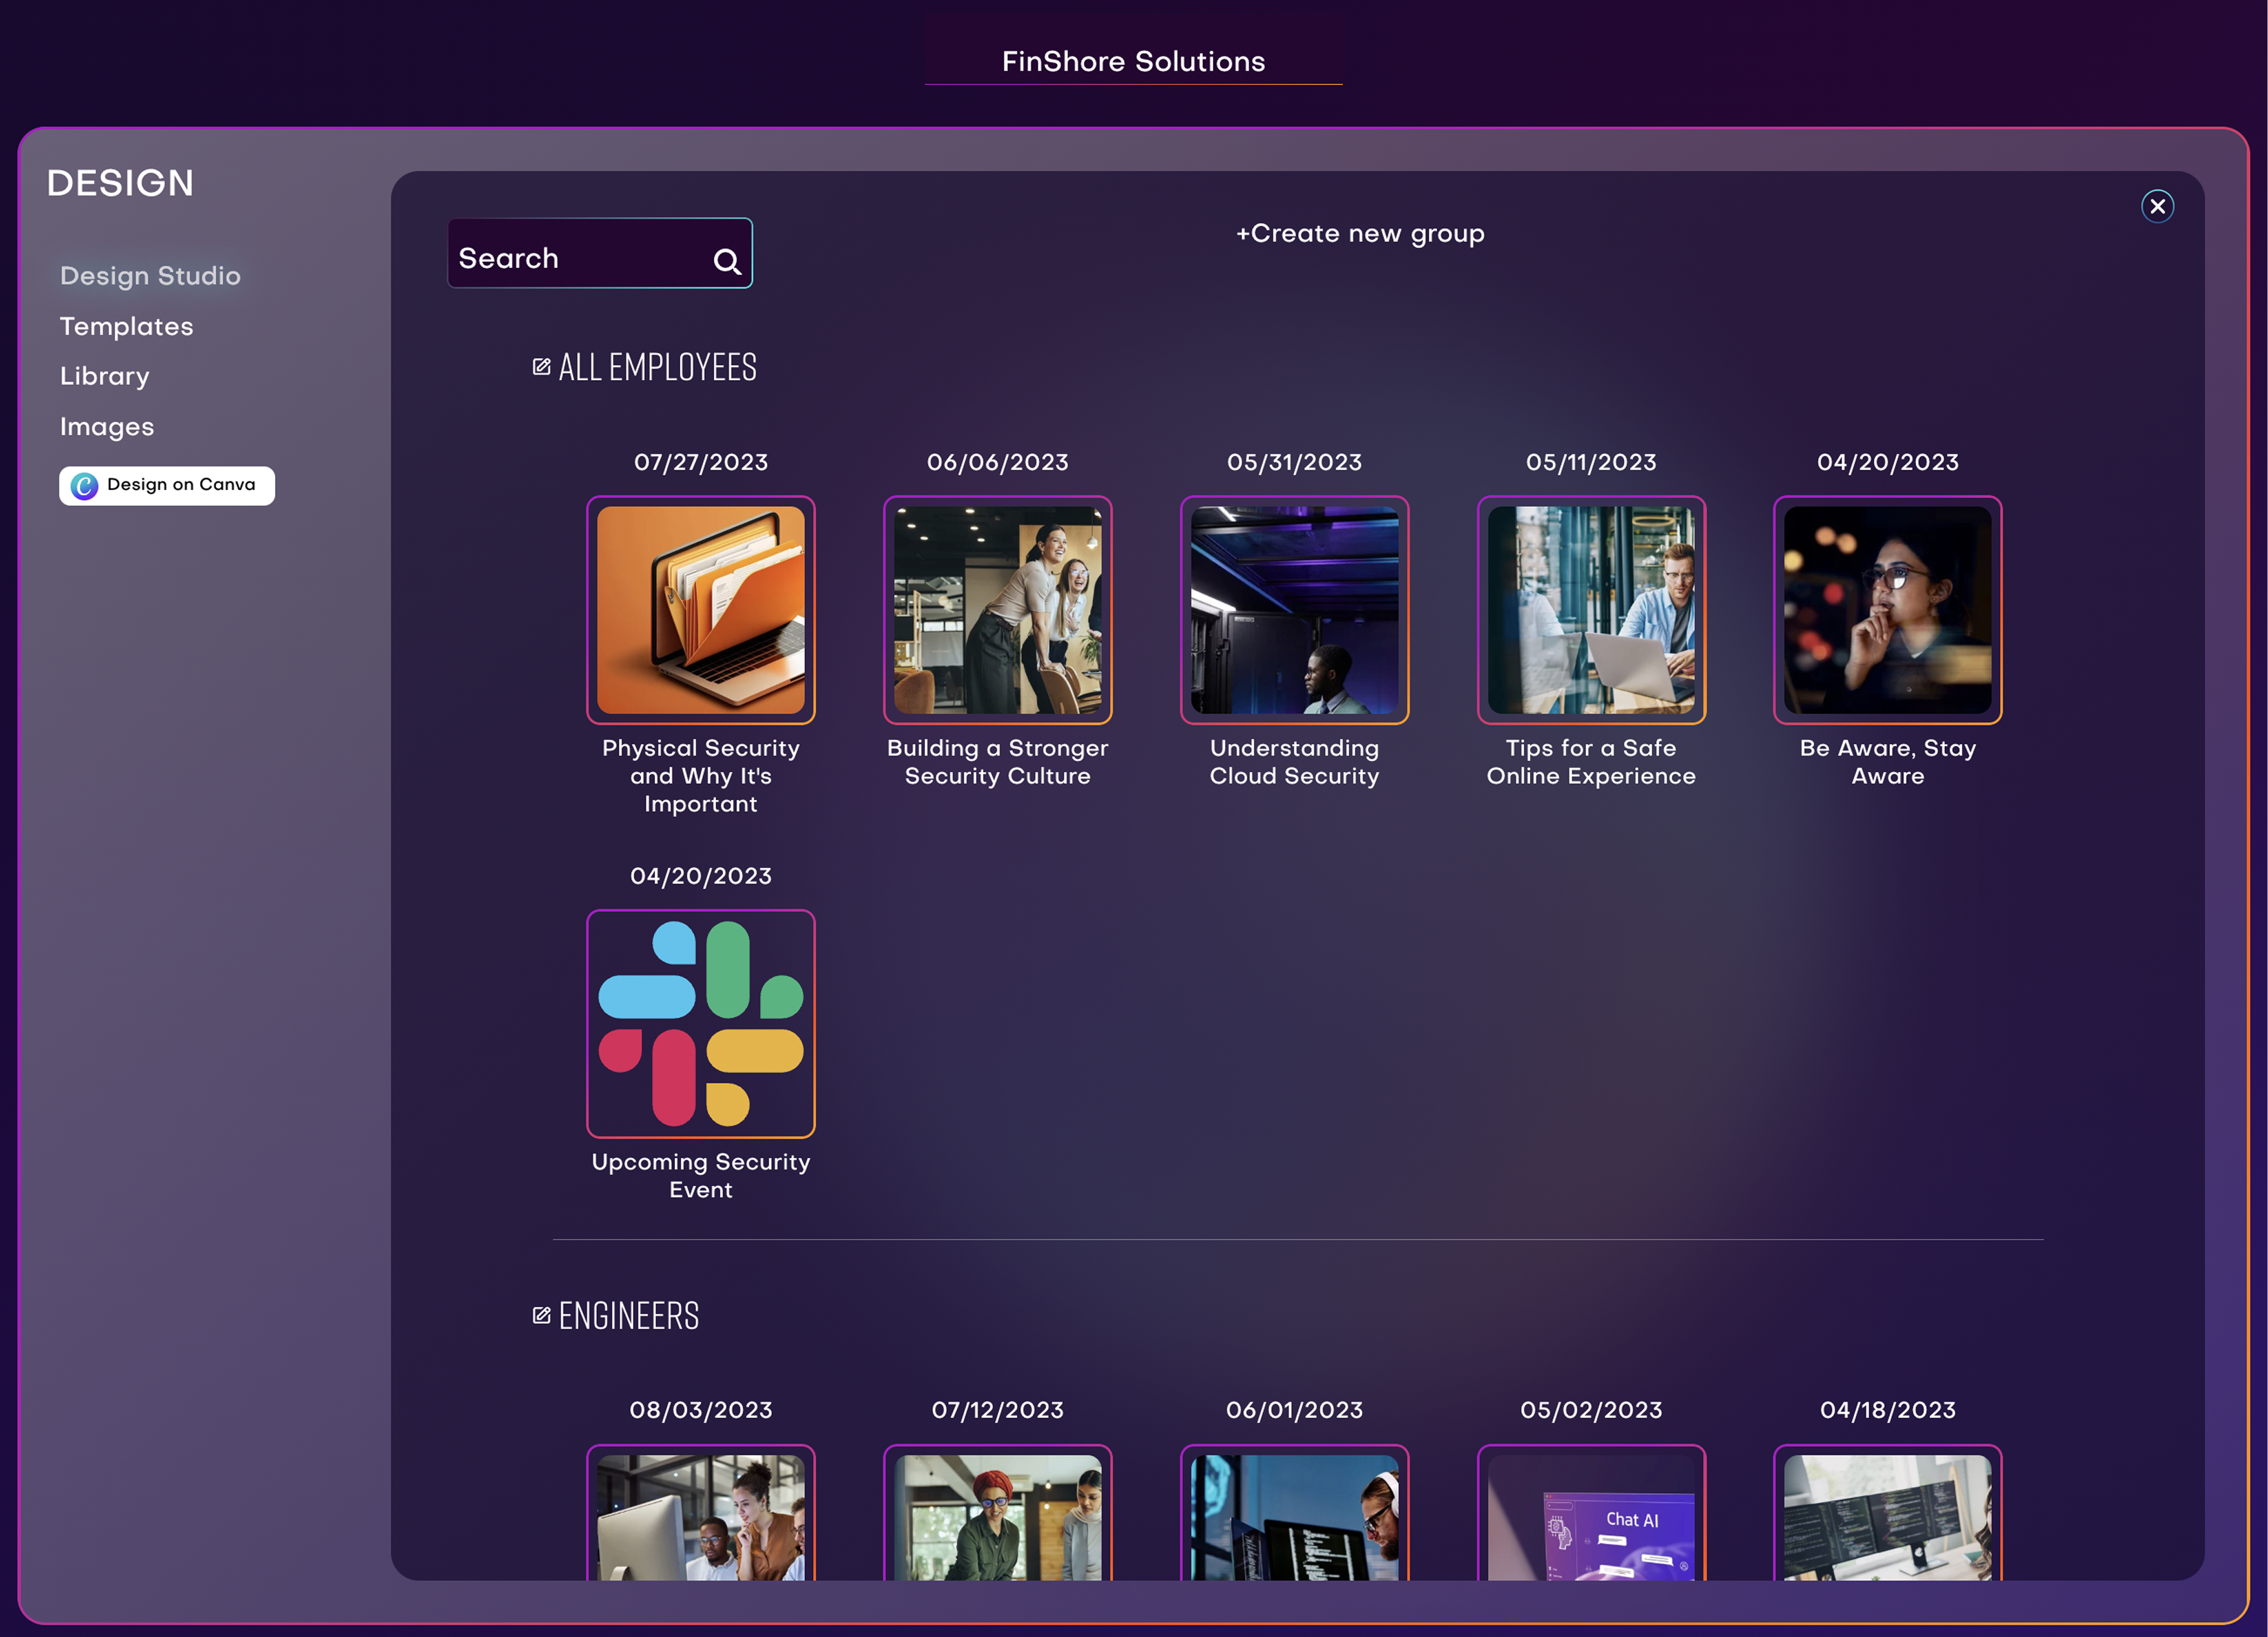Screen dimensions: 2268x1637
Task: Click the search magnifier icon
Action: click(727, 262)
